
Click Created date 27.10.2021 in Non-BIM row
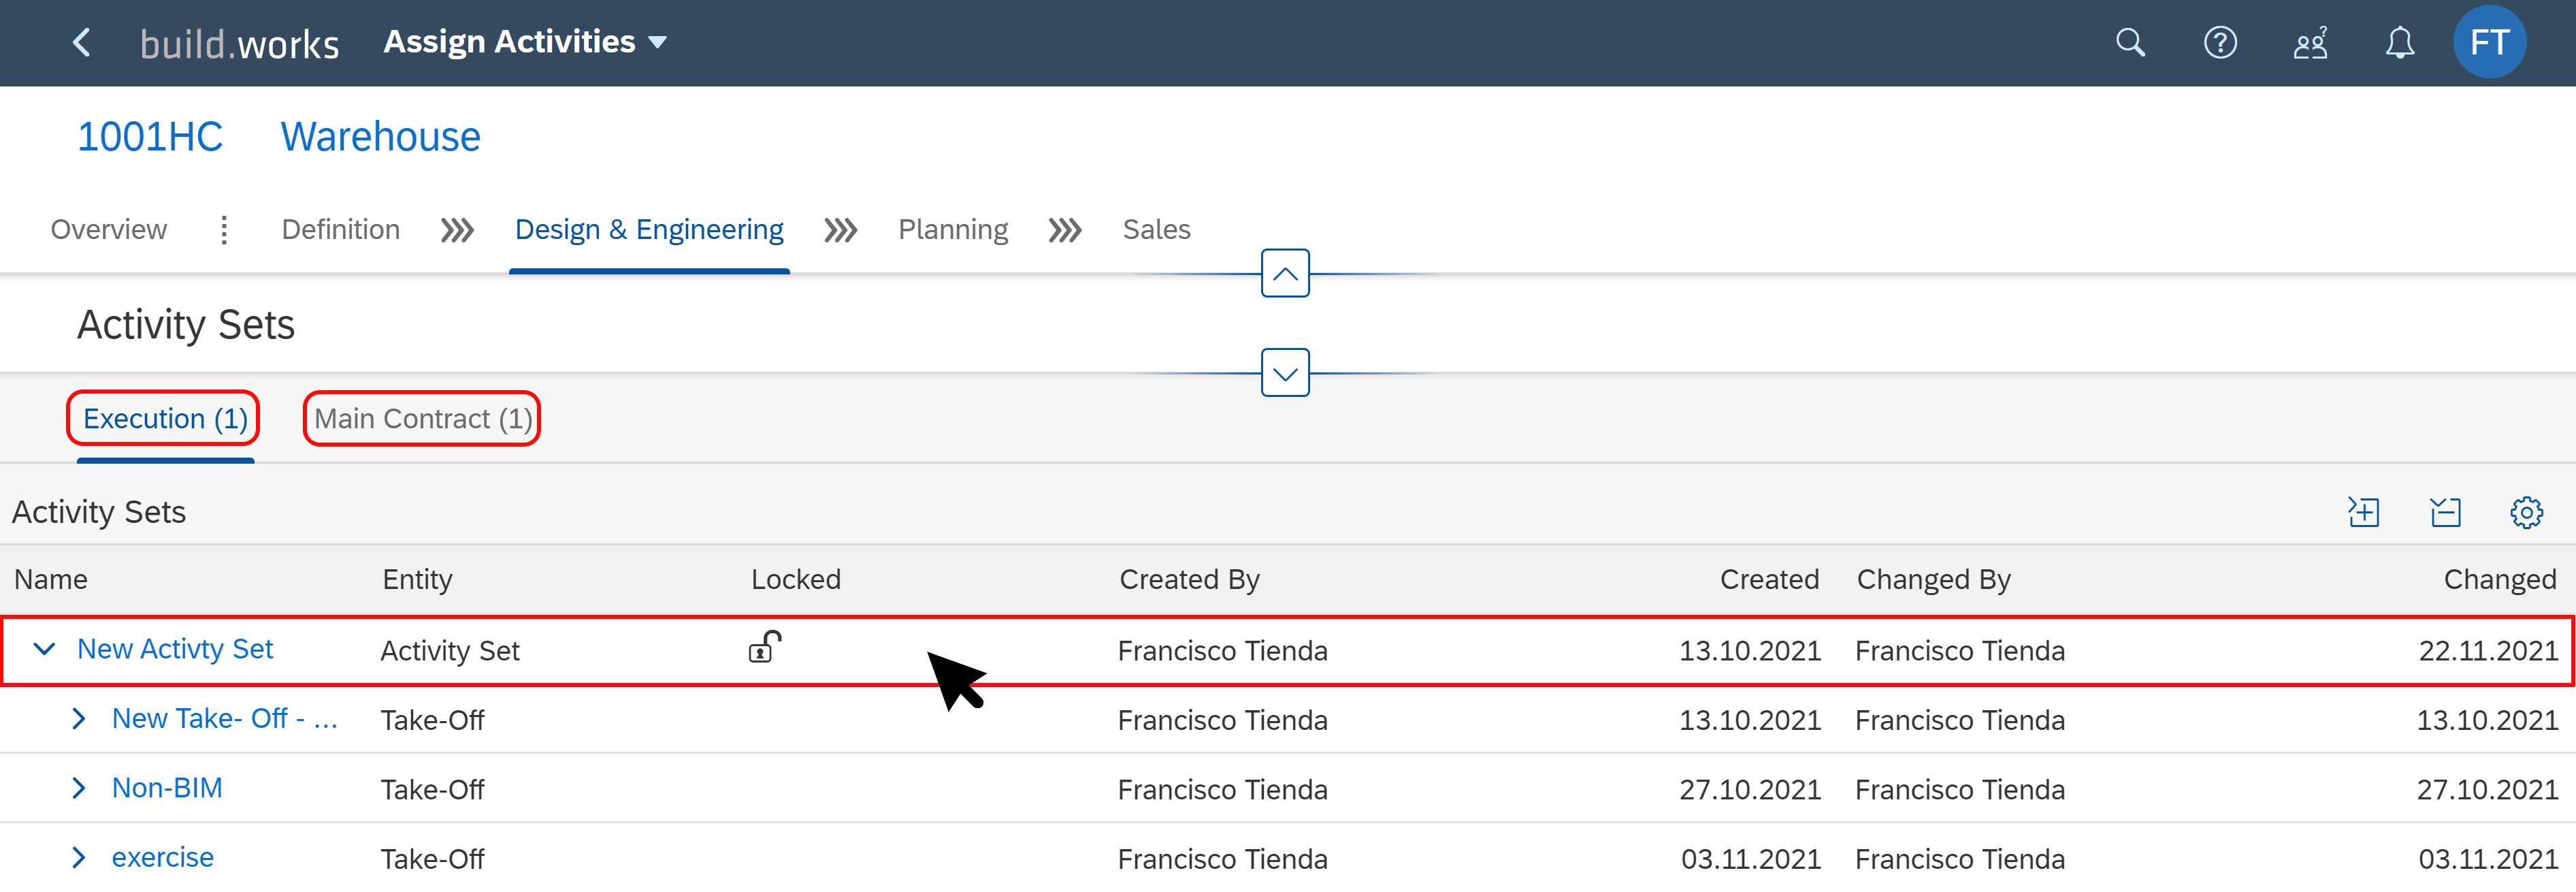(1750, 790)
